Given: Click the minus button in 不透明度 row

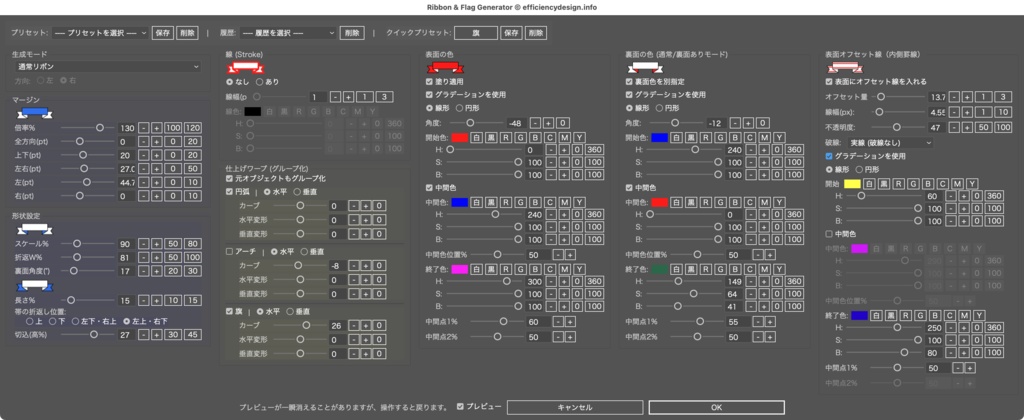Looking at the screenshot, I should click(955, 127).
